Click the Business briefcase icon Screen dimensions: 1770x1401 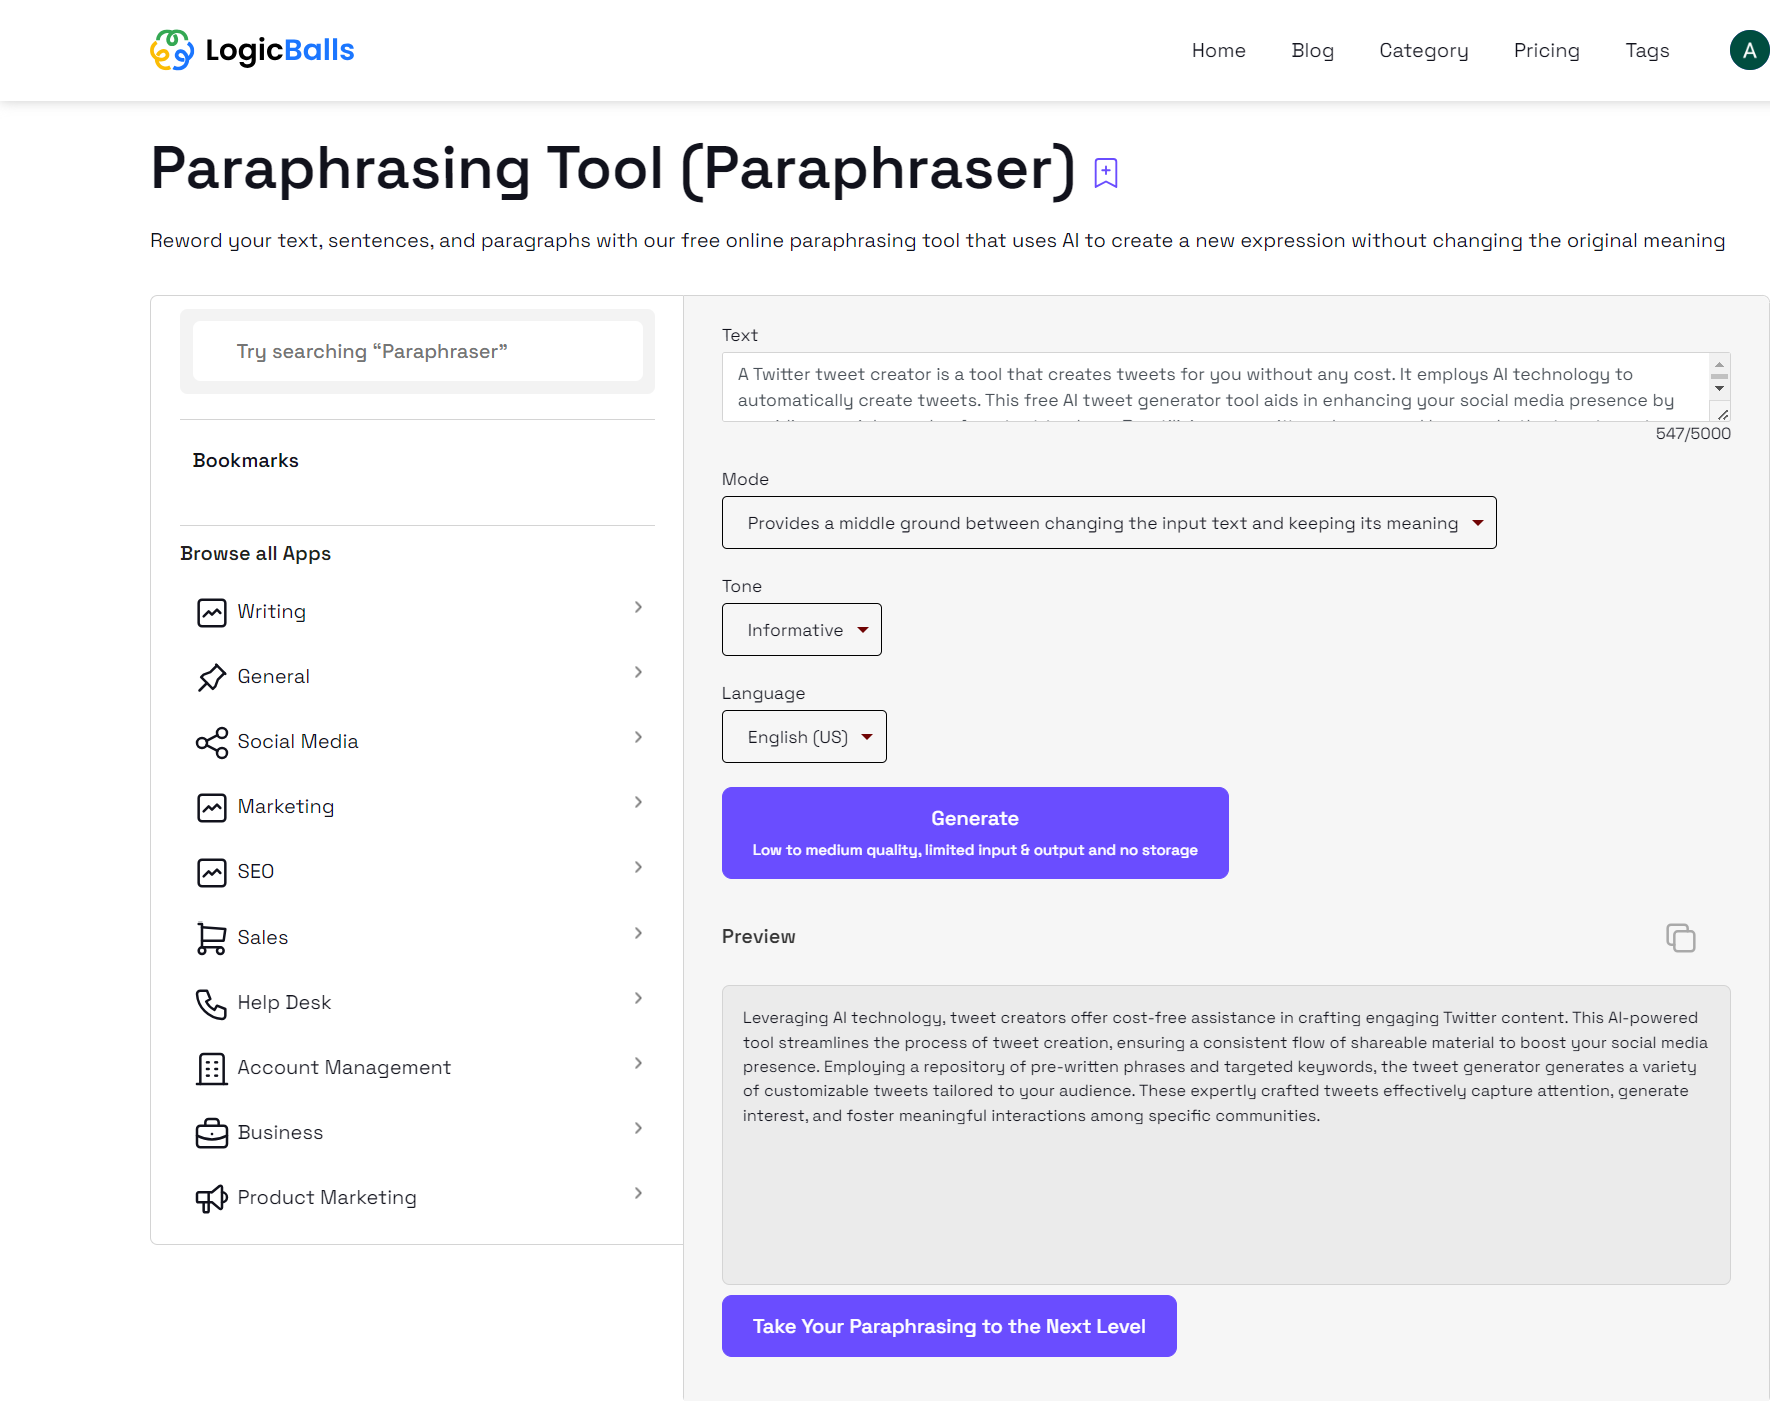[x=212, y=1133]
